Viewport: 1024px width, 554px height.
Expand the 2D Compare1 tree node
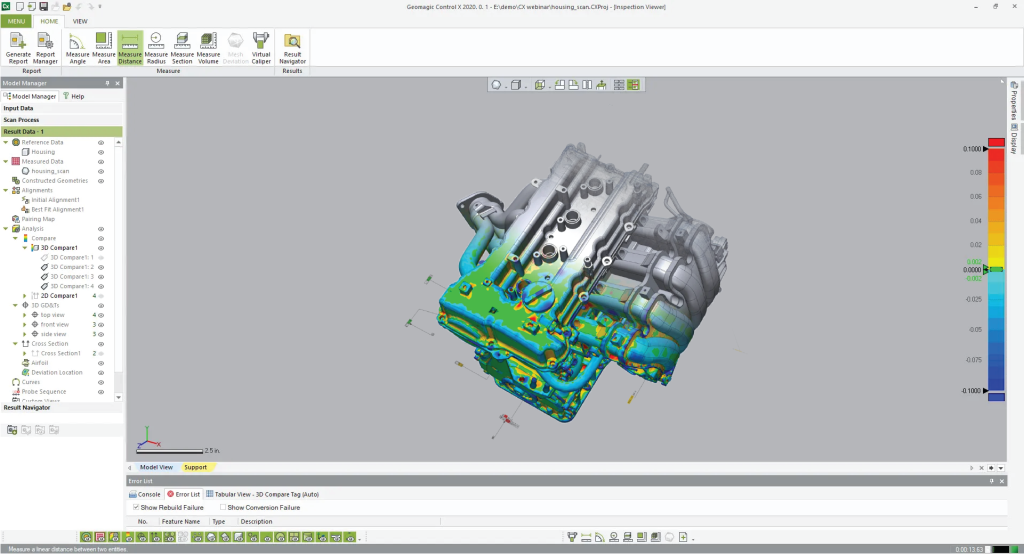26,296
